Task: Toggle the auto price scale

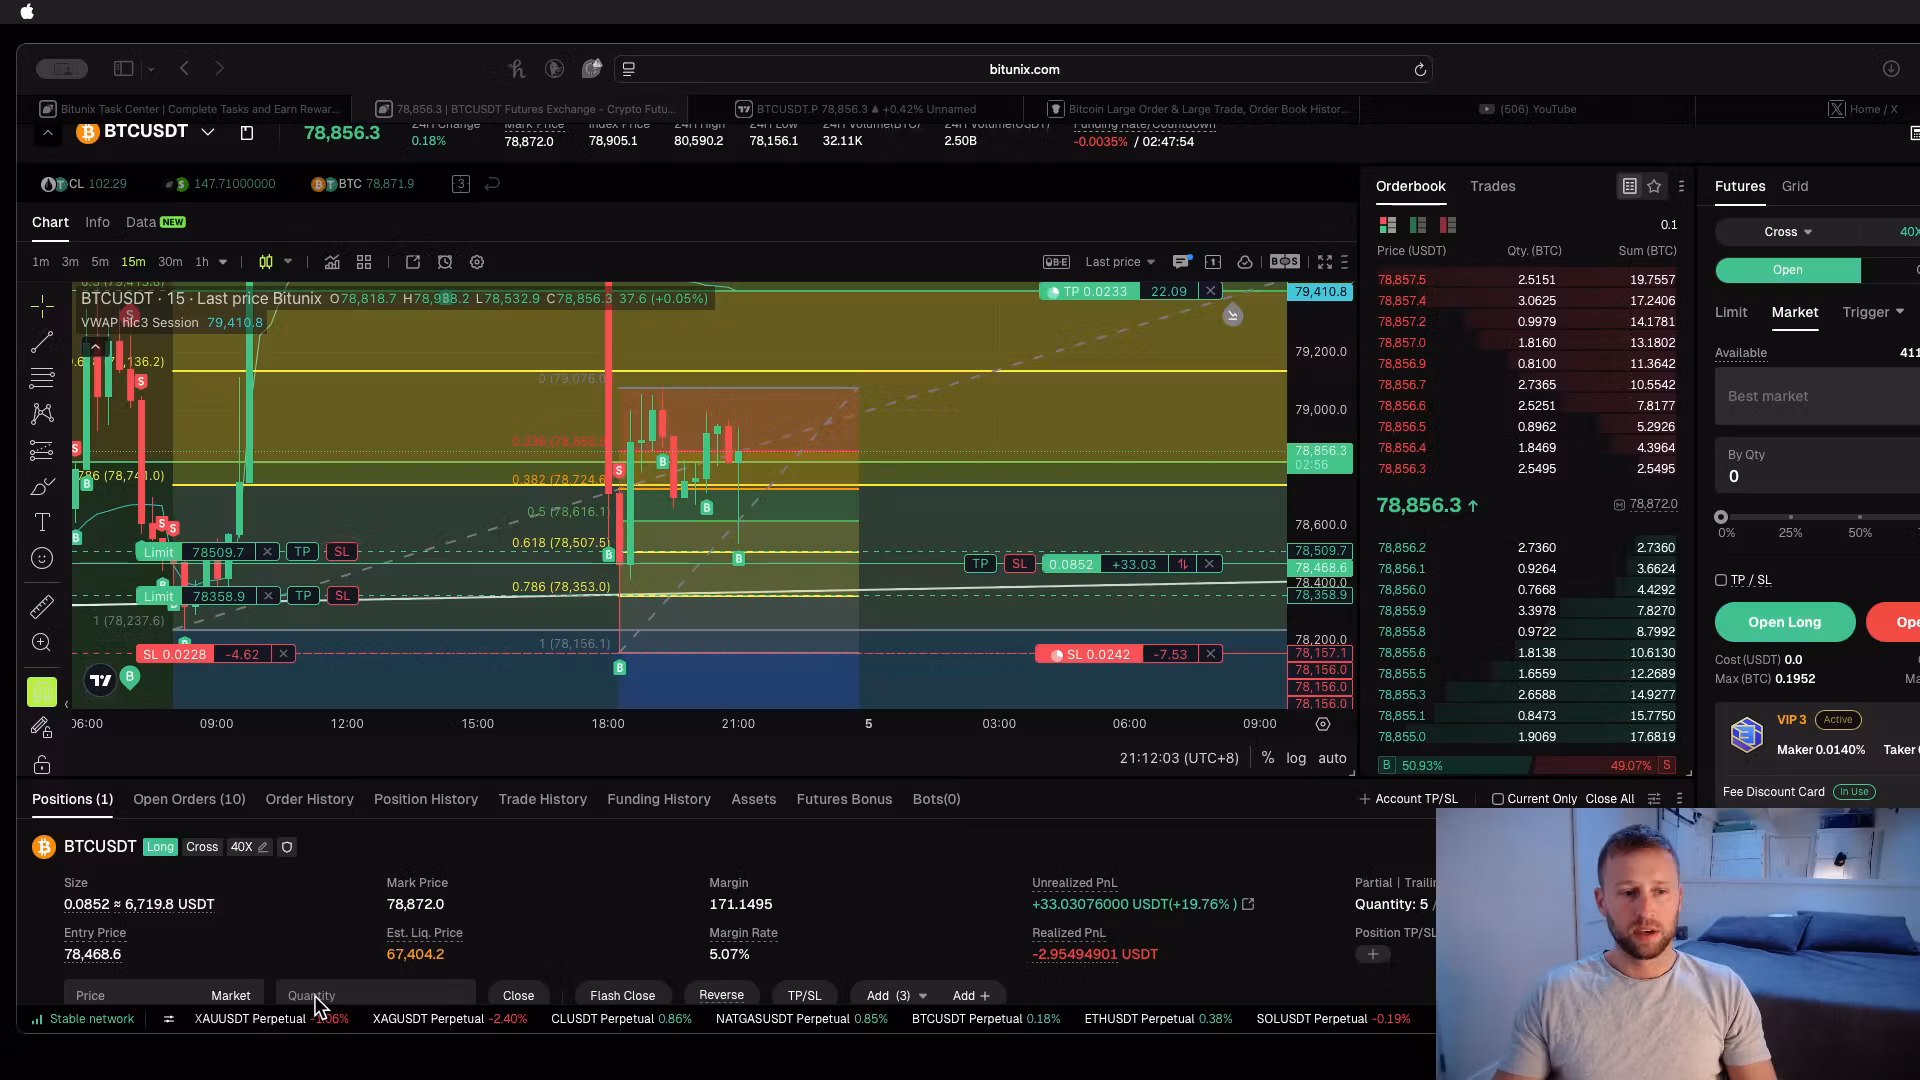Action: pyautogui.click(x=1332, y=758)
